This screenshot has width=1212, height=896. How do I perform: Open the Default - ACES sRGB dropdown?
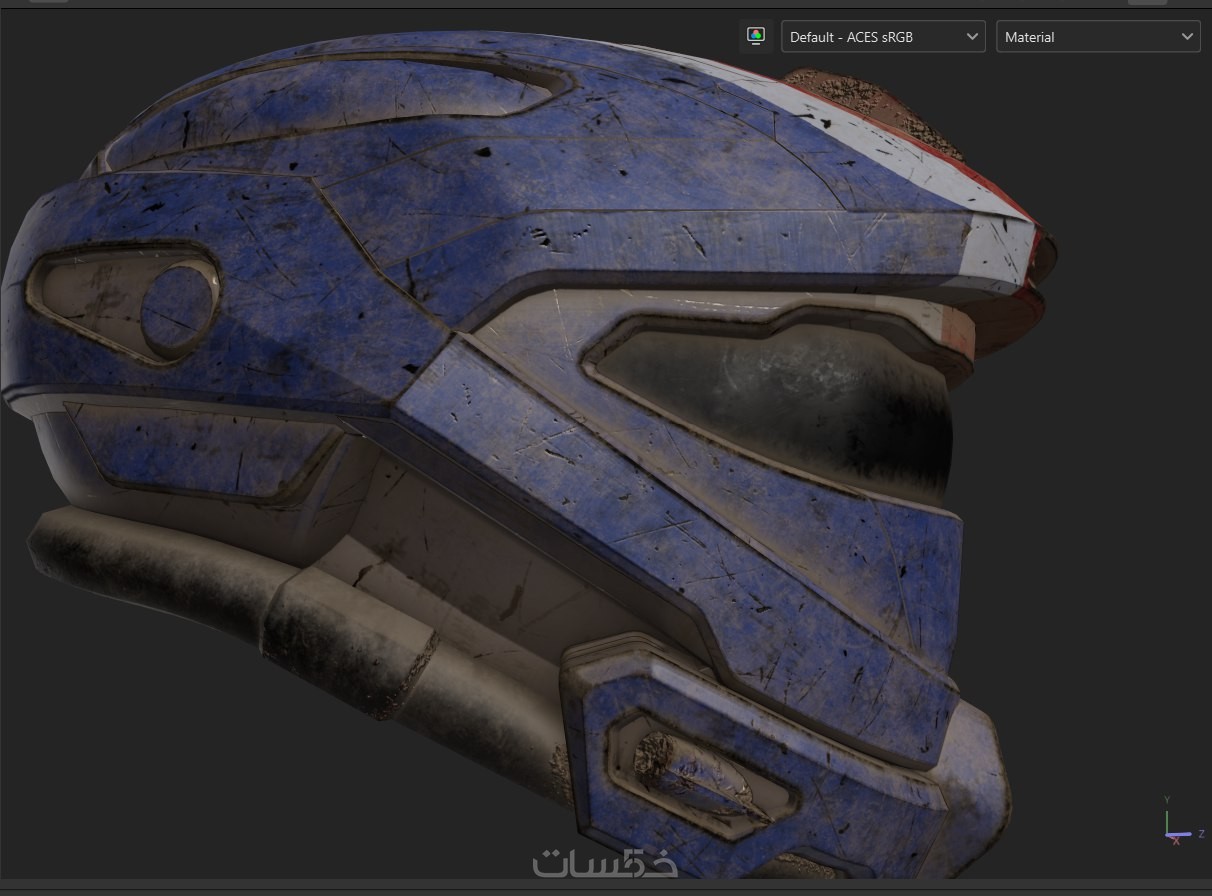[x=883, y=37]
